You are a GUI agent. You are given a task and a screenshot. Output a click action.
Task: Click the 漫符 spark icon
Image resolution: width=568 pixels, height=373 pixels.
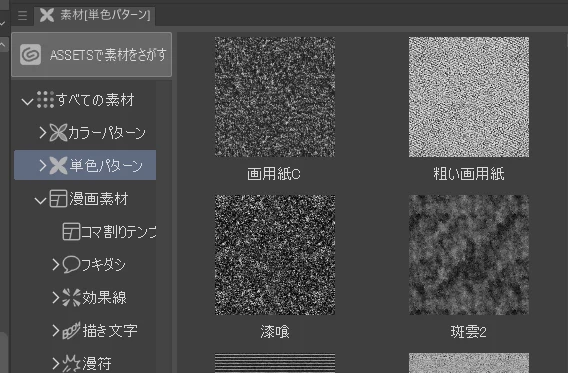tap(71, 363)
